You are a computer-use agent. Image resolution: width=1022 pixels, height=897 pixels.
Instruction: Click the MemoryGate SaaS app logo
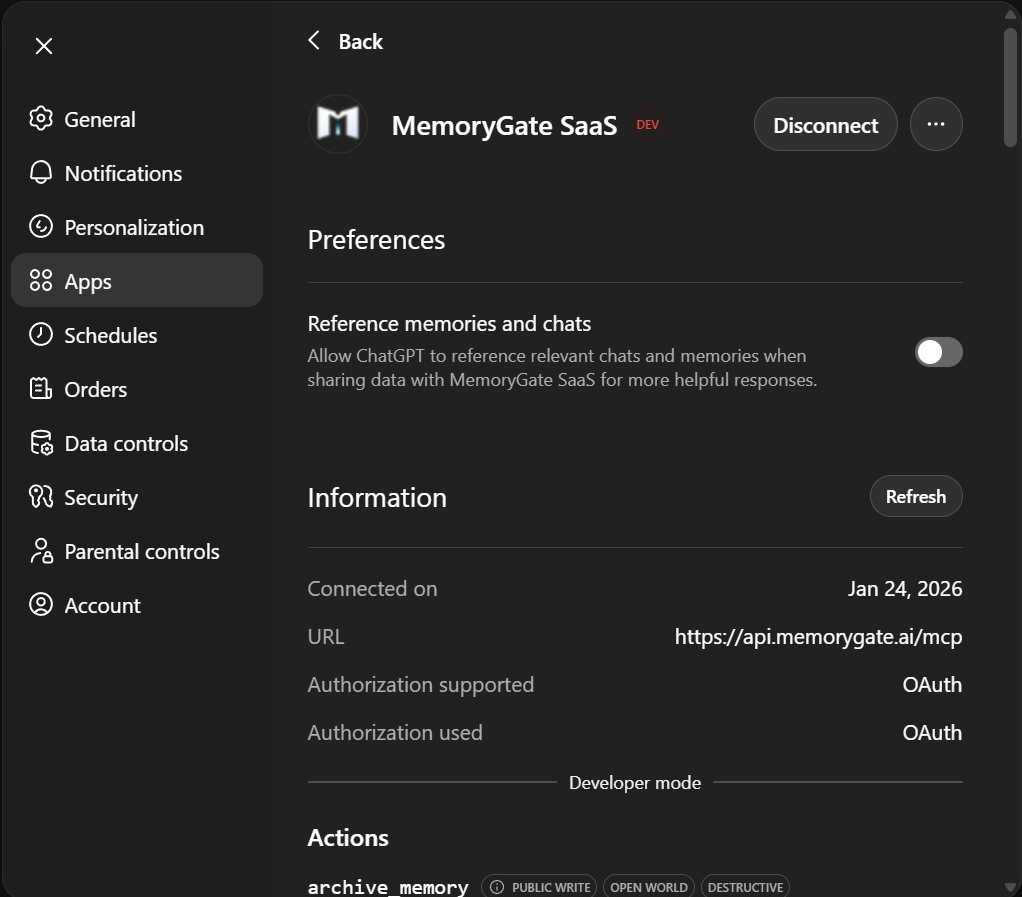point(337,124)
